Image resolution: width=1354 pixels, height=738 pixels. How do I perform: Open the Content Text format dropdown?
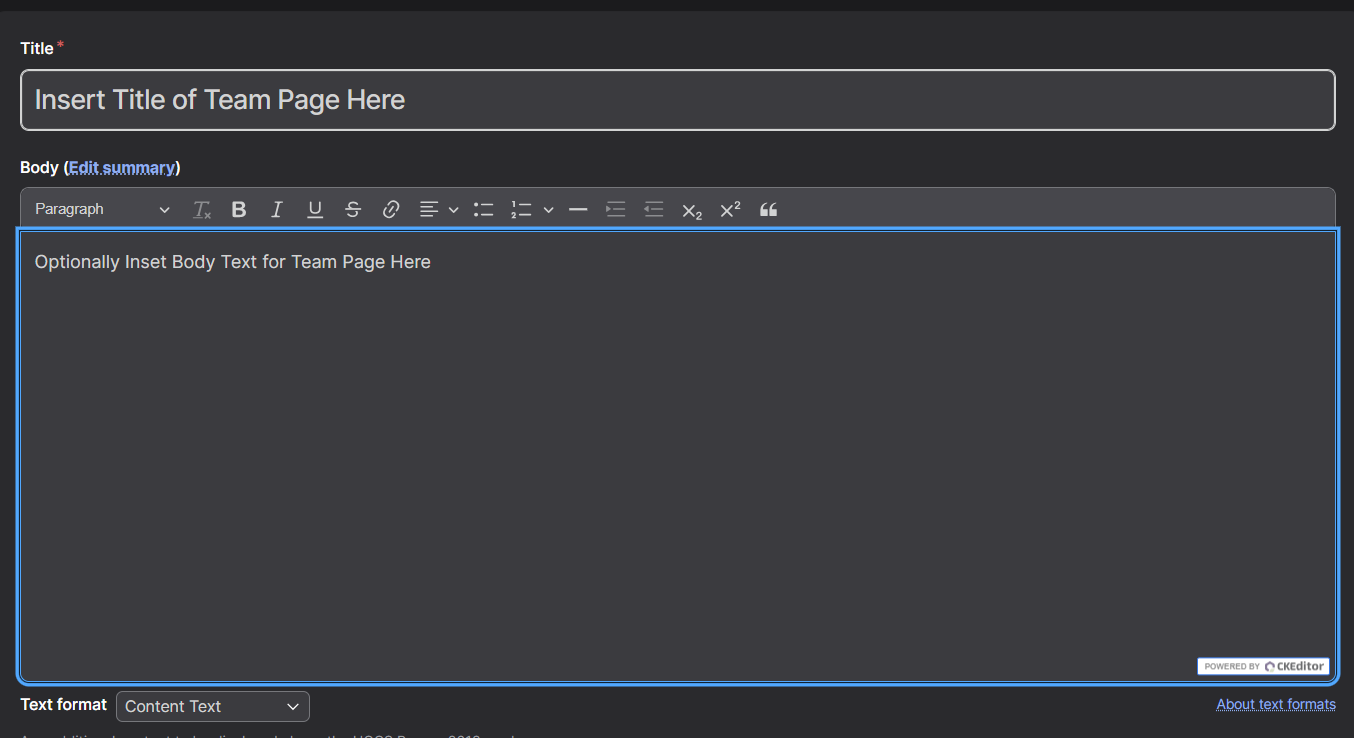[x=213, y=706]
